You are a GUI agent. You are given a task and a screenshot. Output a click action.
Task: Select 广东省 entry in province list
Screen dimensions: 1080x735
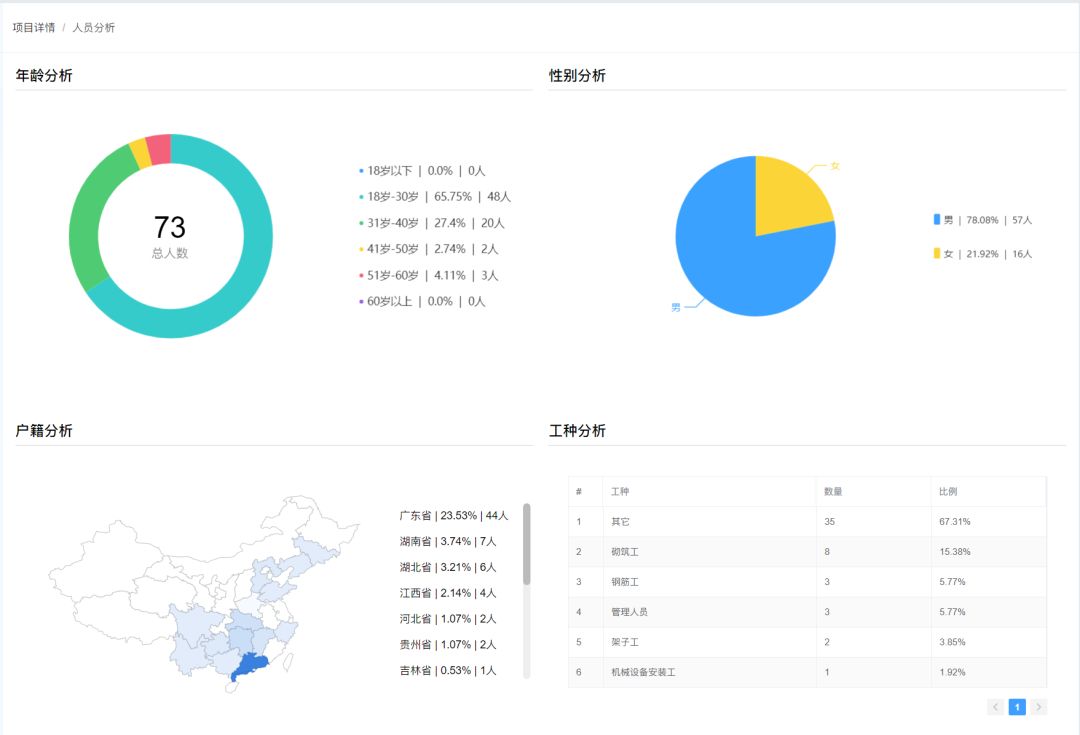[x=454, y=516]
